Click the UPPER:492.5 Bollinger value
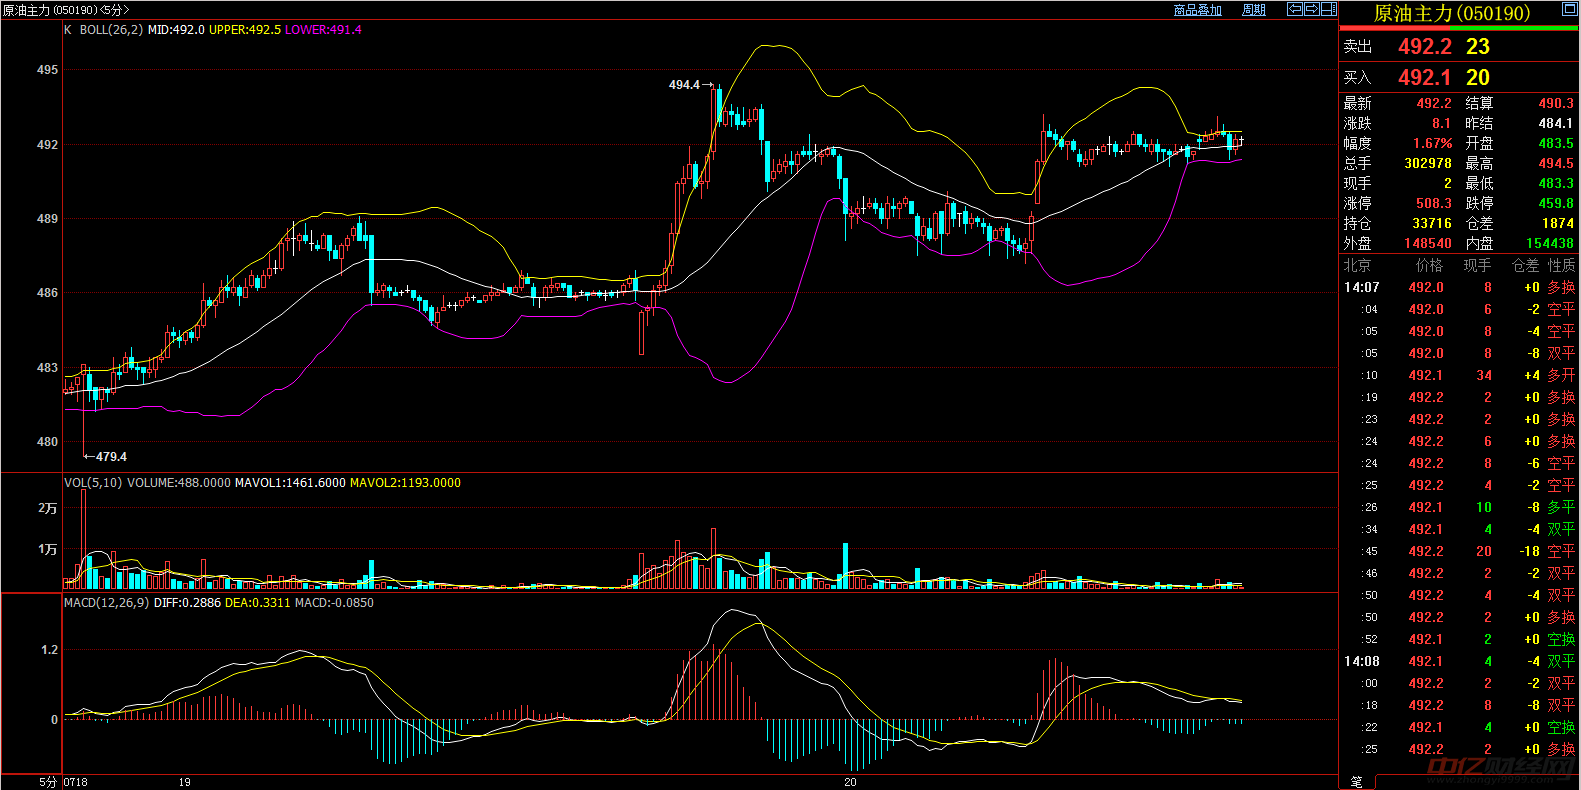Screen dimensions: 1581x790 coord(245,30)
